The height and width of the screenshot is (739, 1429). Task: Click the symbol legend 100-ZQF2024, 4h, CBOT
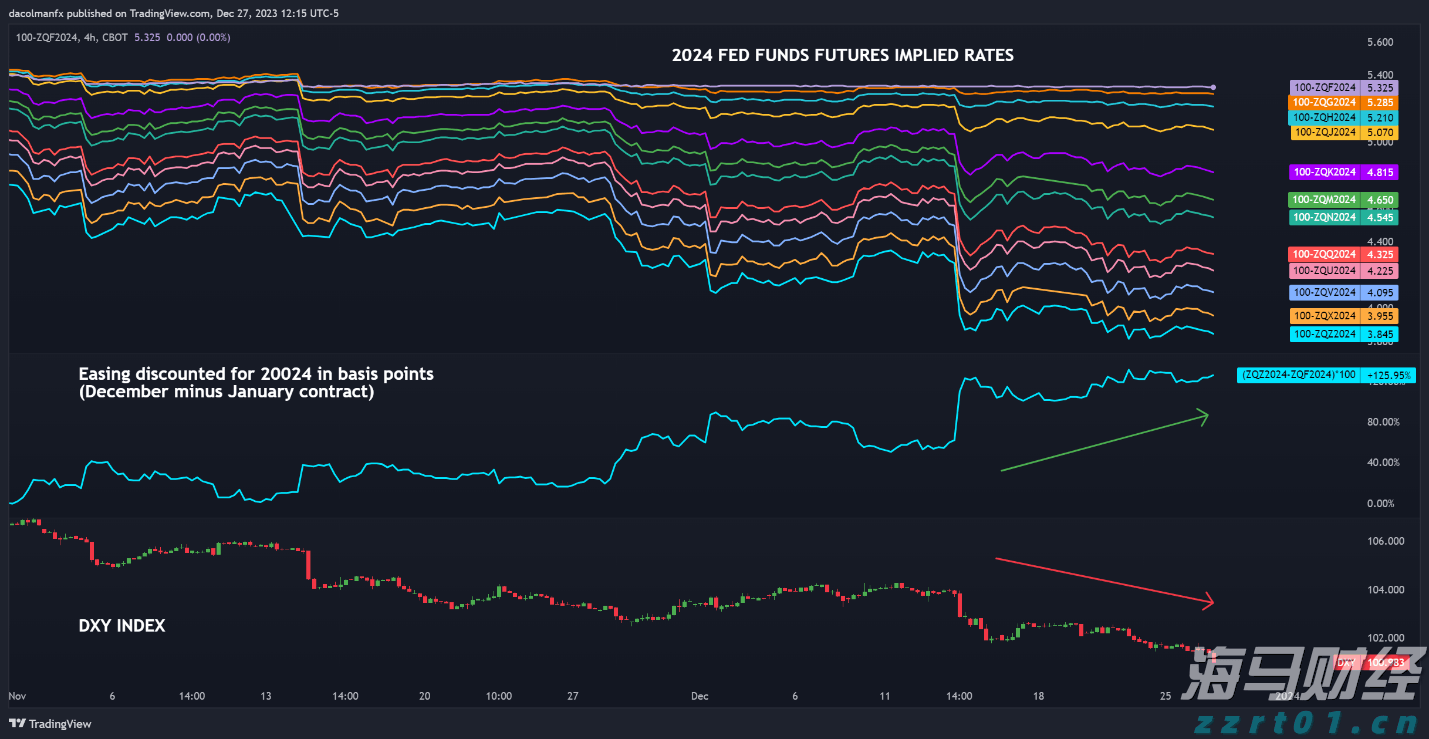point(74,37)
